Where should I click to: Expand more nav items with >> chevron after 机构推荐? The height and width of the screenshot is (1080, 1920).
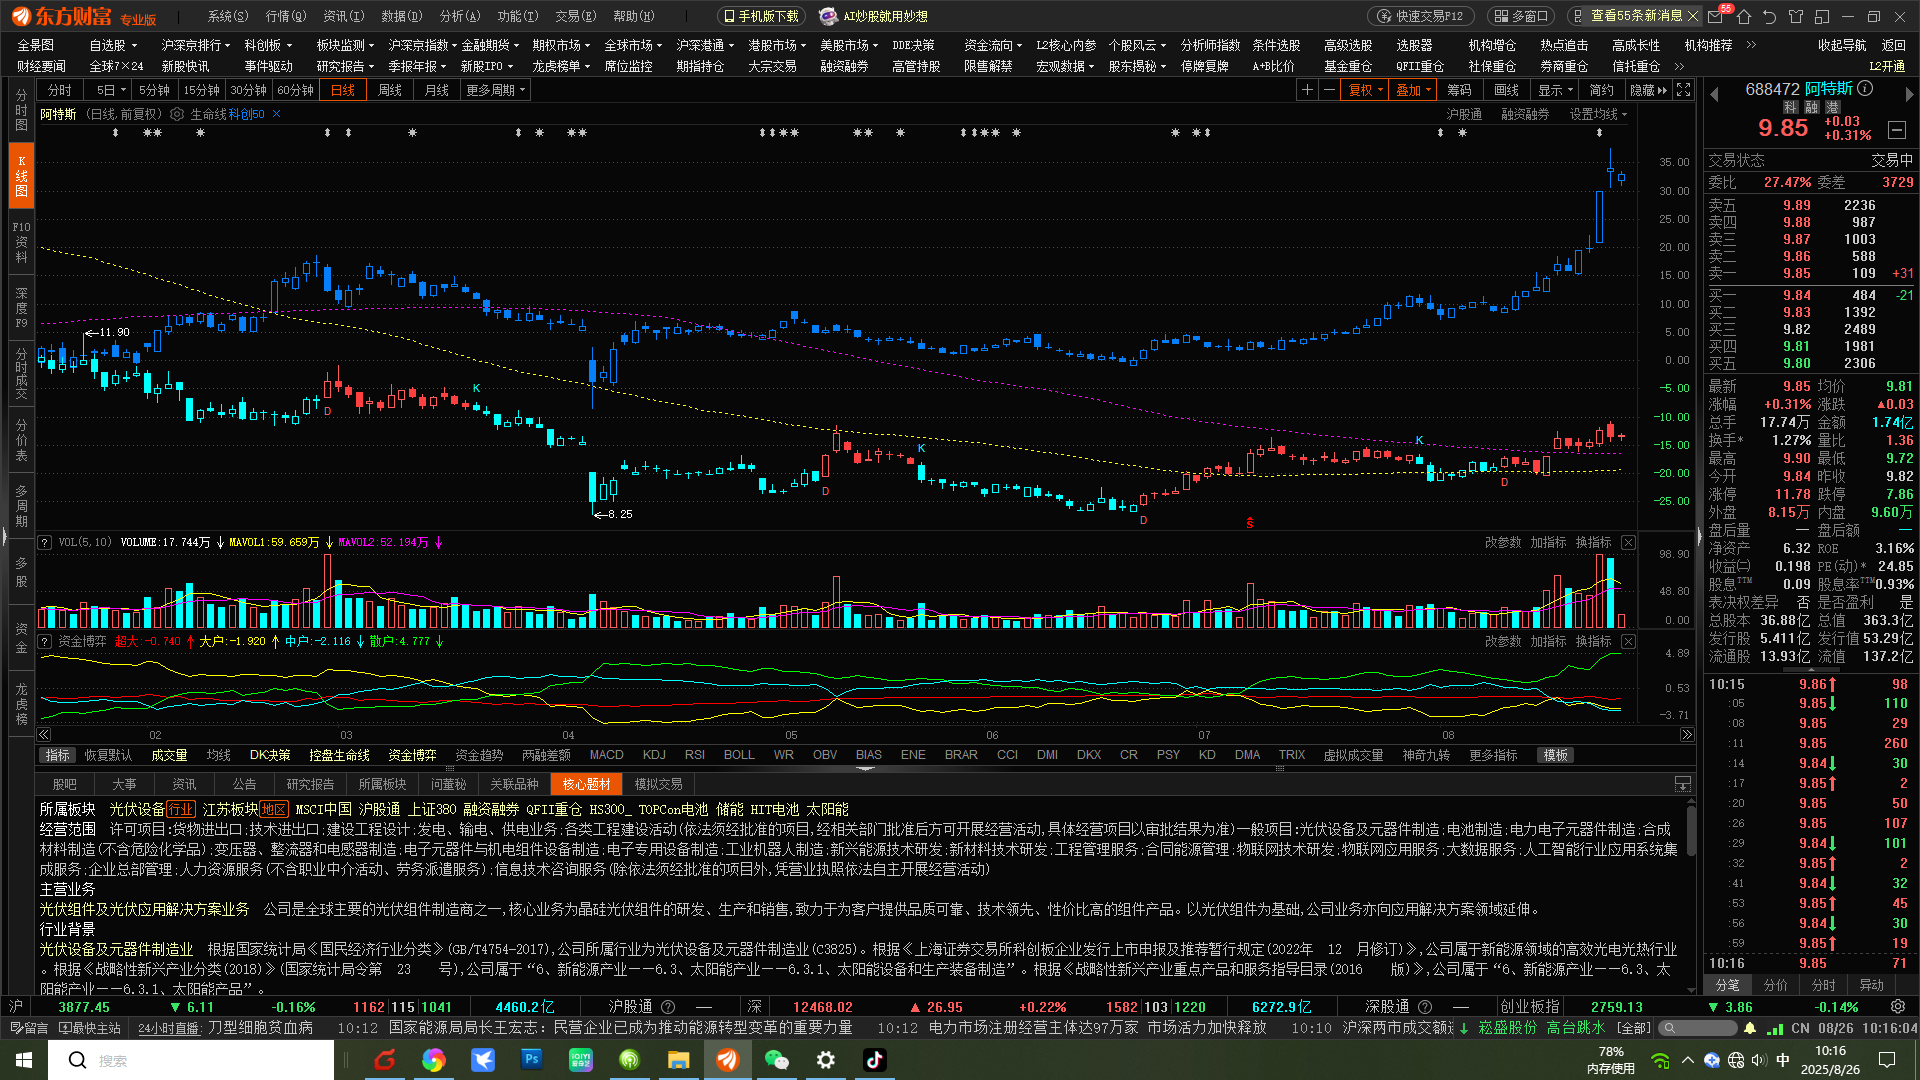pos(1751,45)
